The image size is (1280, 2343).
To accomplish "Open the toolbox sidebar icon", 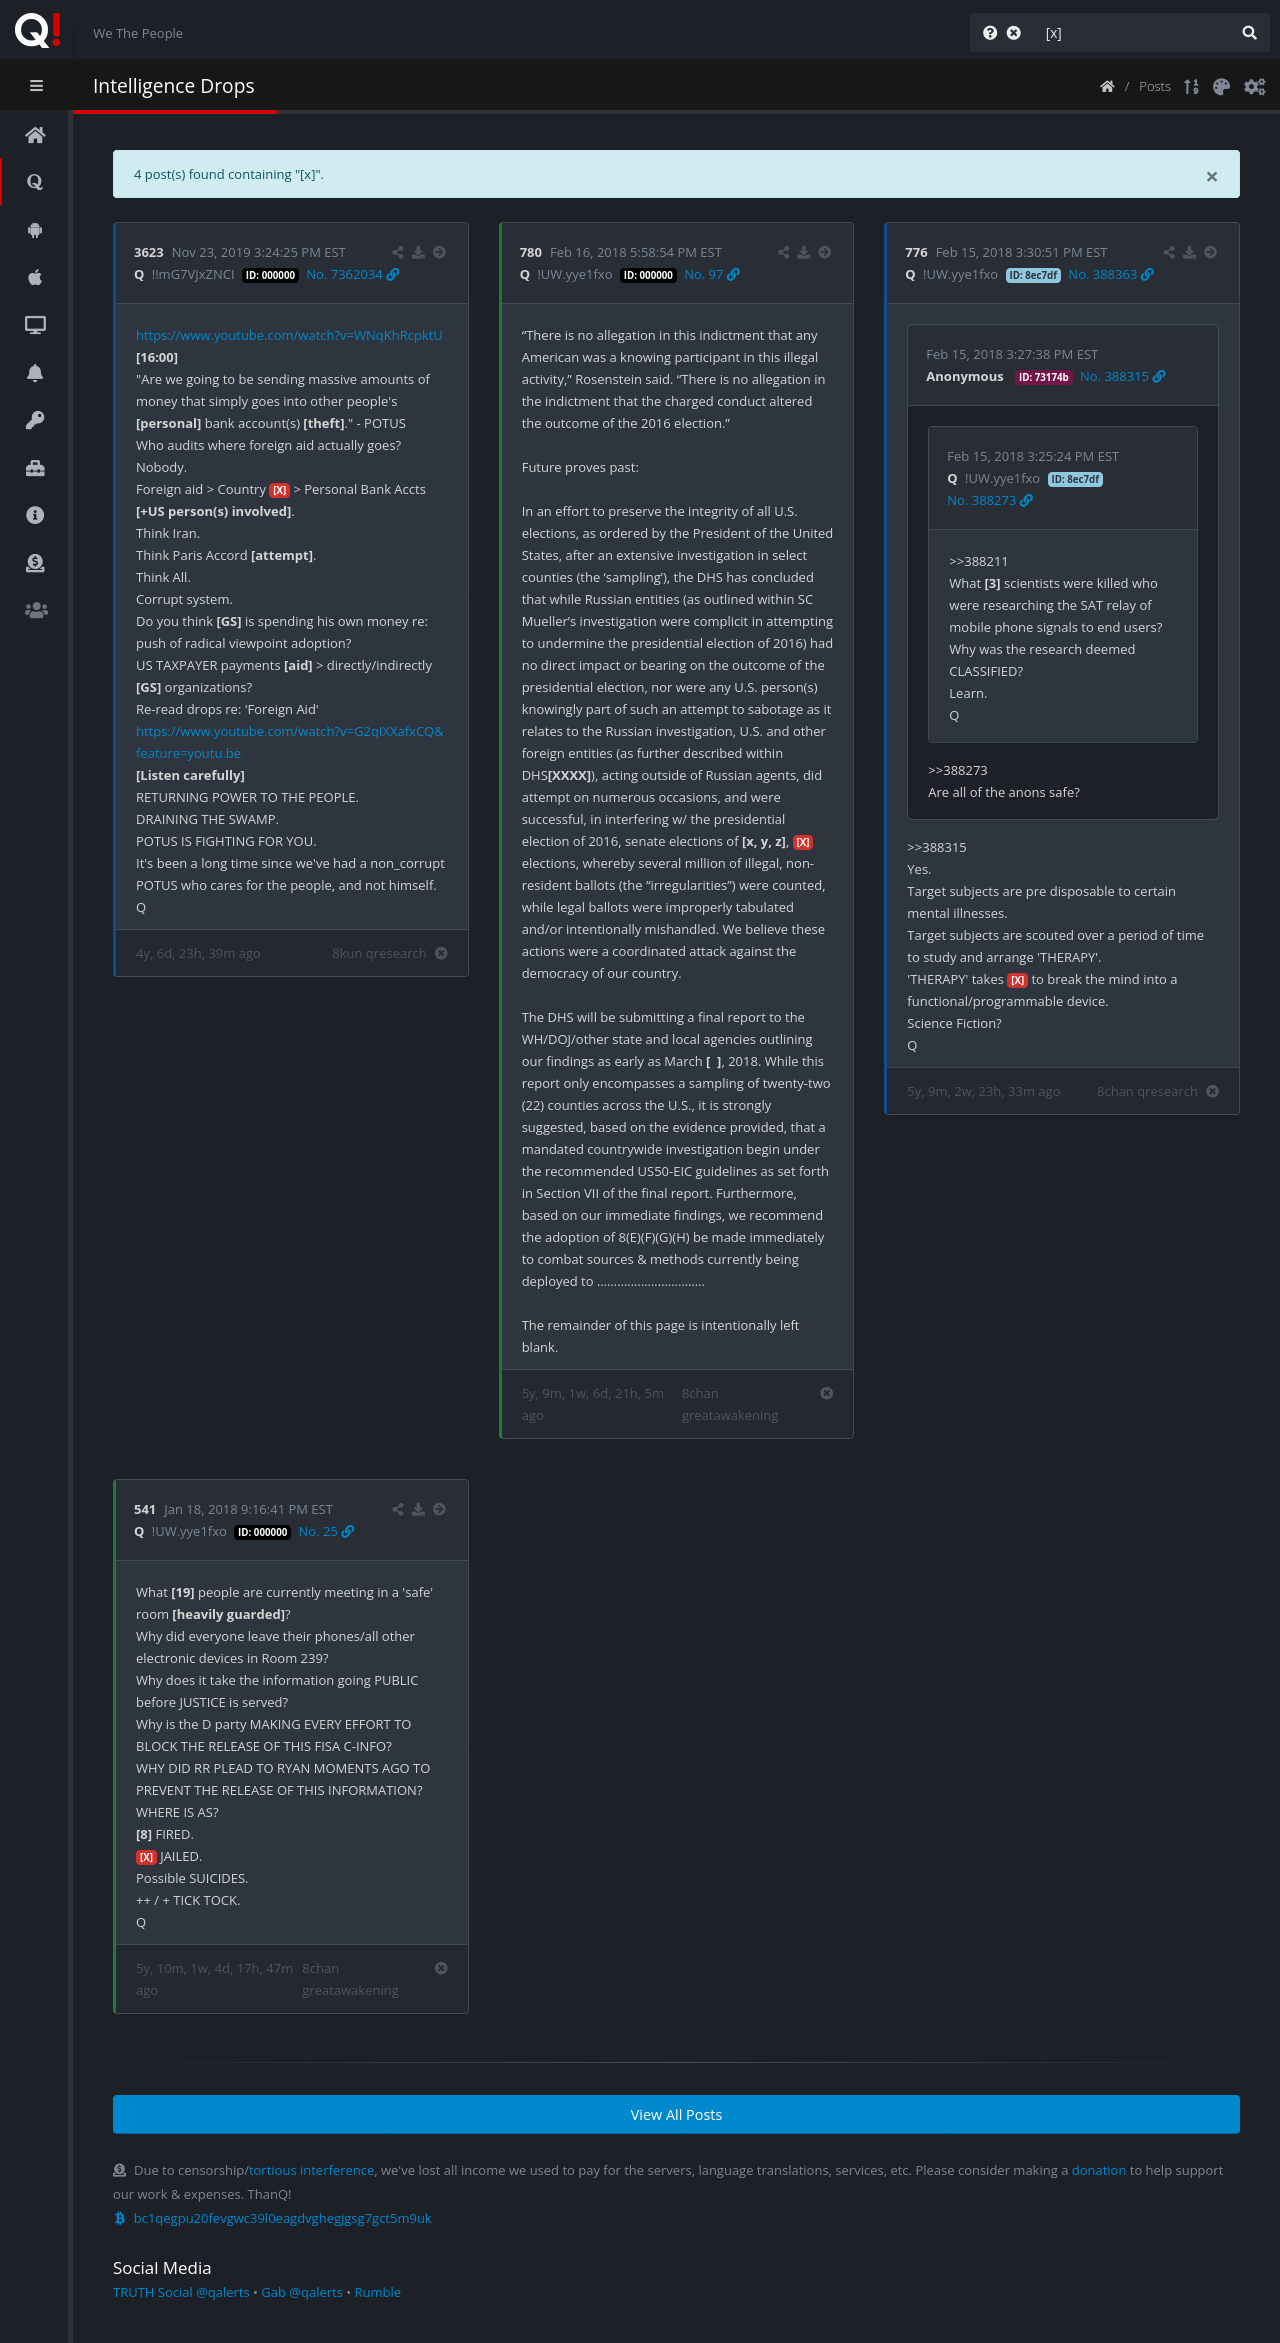I will [x=35, y=468].
